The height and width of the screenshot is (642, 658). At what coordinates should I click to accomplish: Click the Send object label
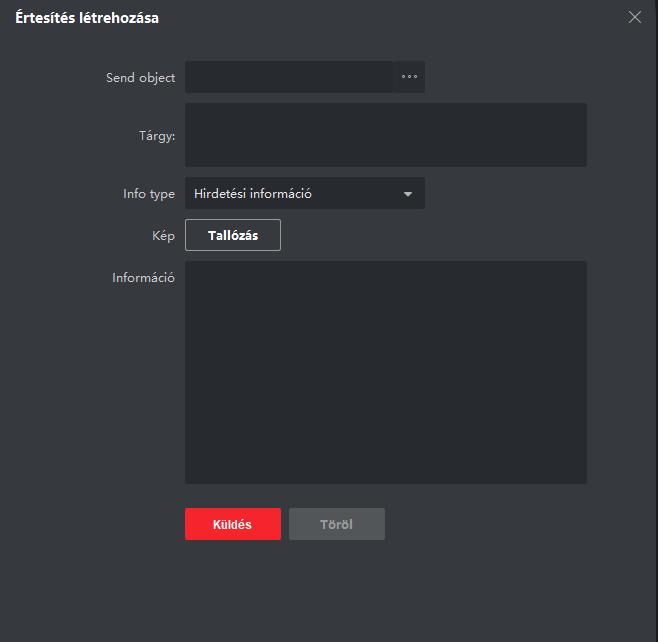click(x=140, y=78)
